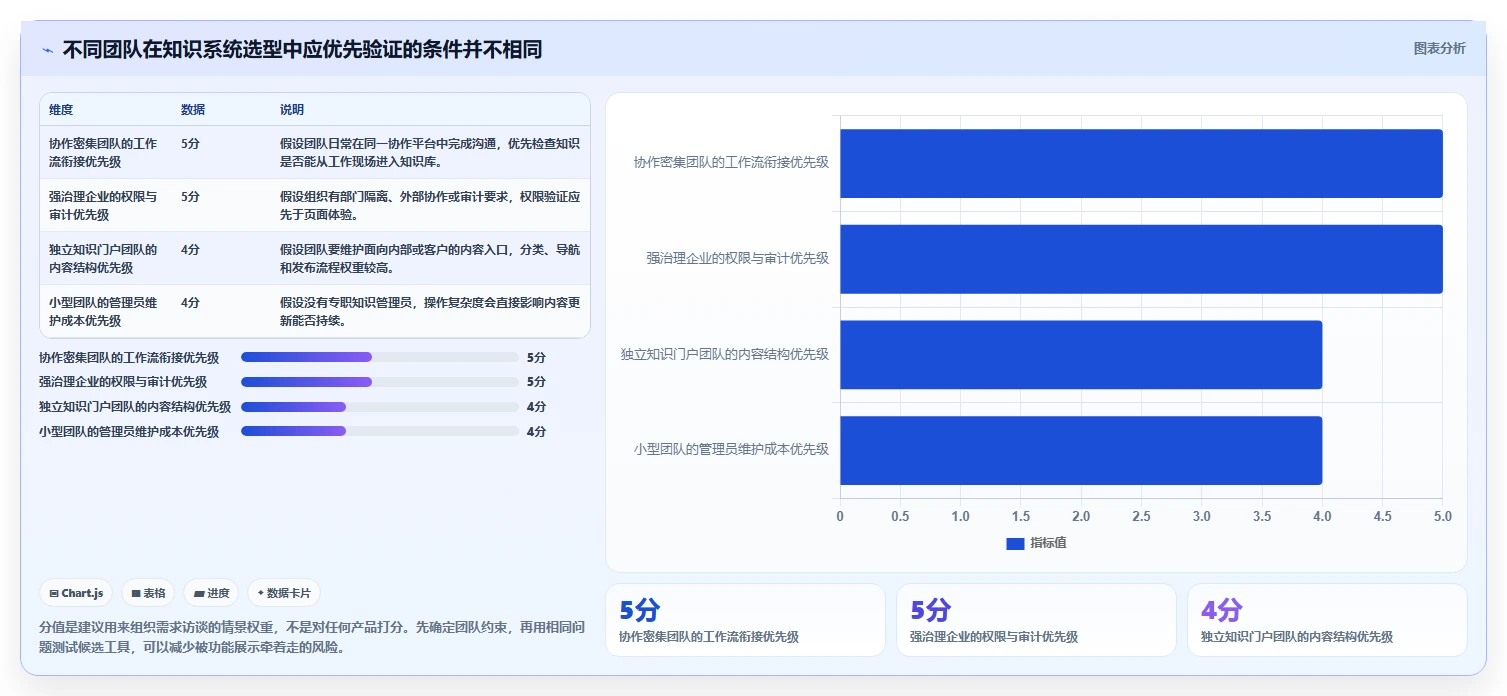
Task: Click the chart bar for 协作密集团队的工作流衔接优先级
Action: point(1141,163)
